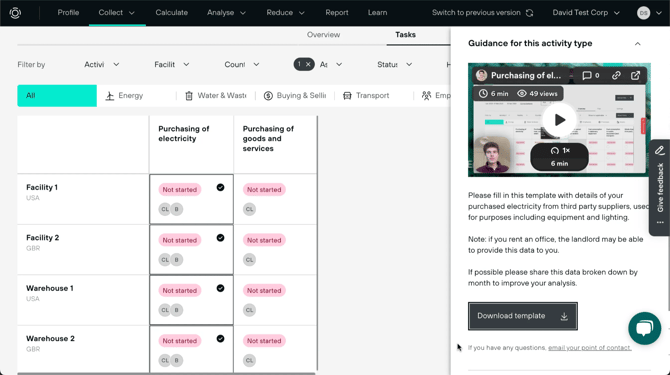The width and height of the screenshot is (670, 375).
Task: Click CL badge for Warehouse 1 goods and services
Action: (250, 310)
